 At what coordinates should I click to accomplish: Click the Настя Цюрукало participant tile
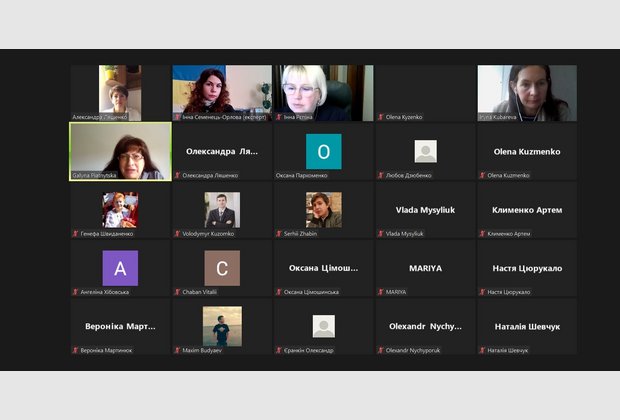[527, 268]
